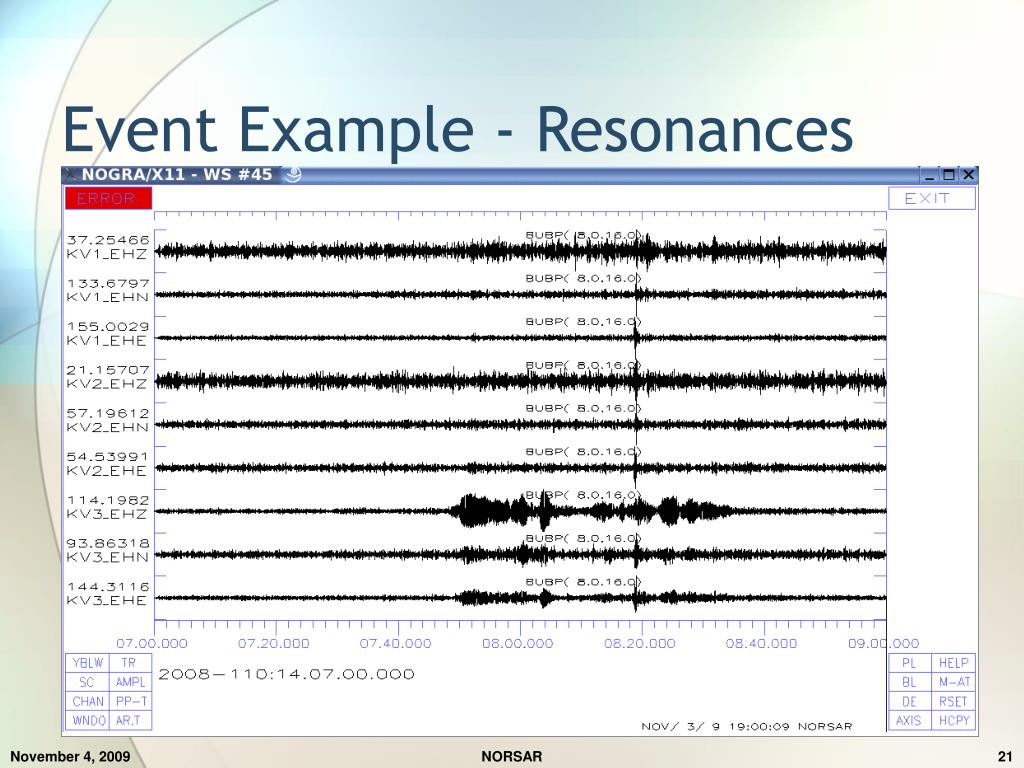Click the M-AT button

pyautogui.click(x=953, y=682)
